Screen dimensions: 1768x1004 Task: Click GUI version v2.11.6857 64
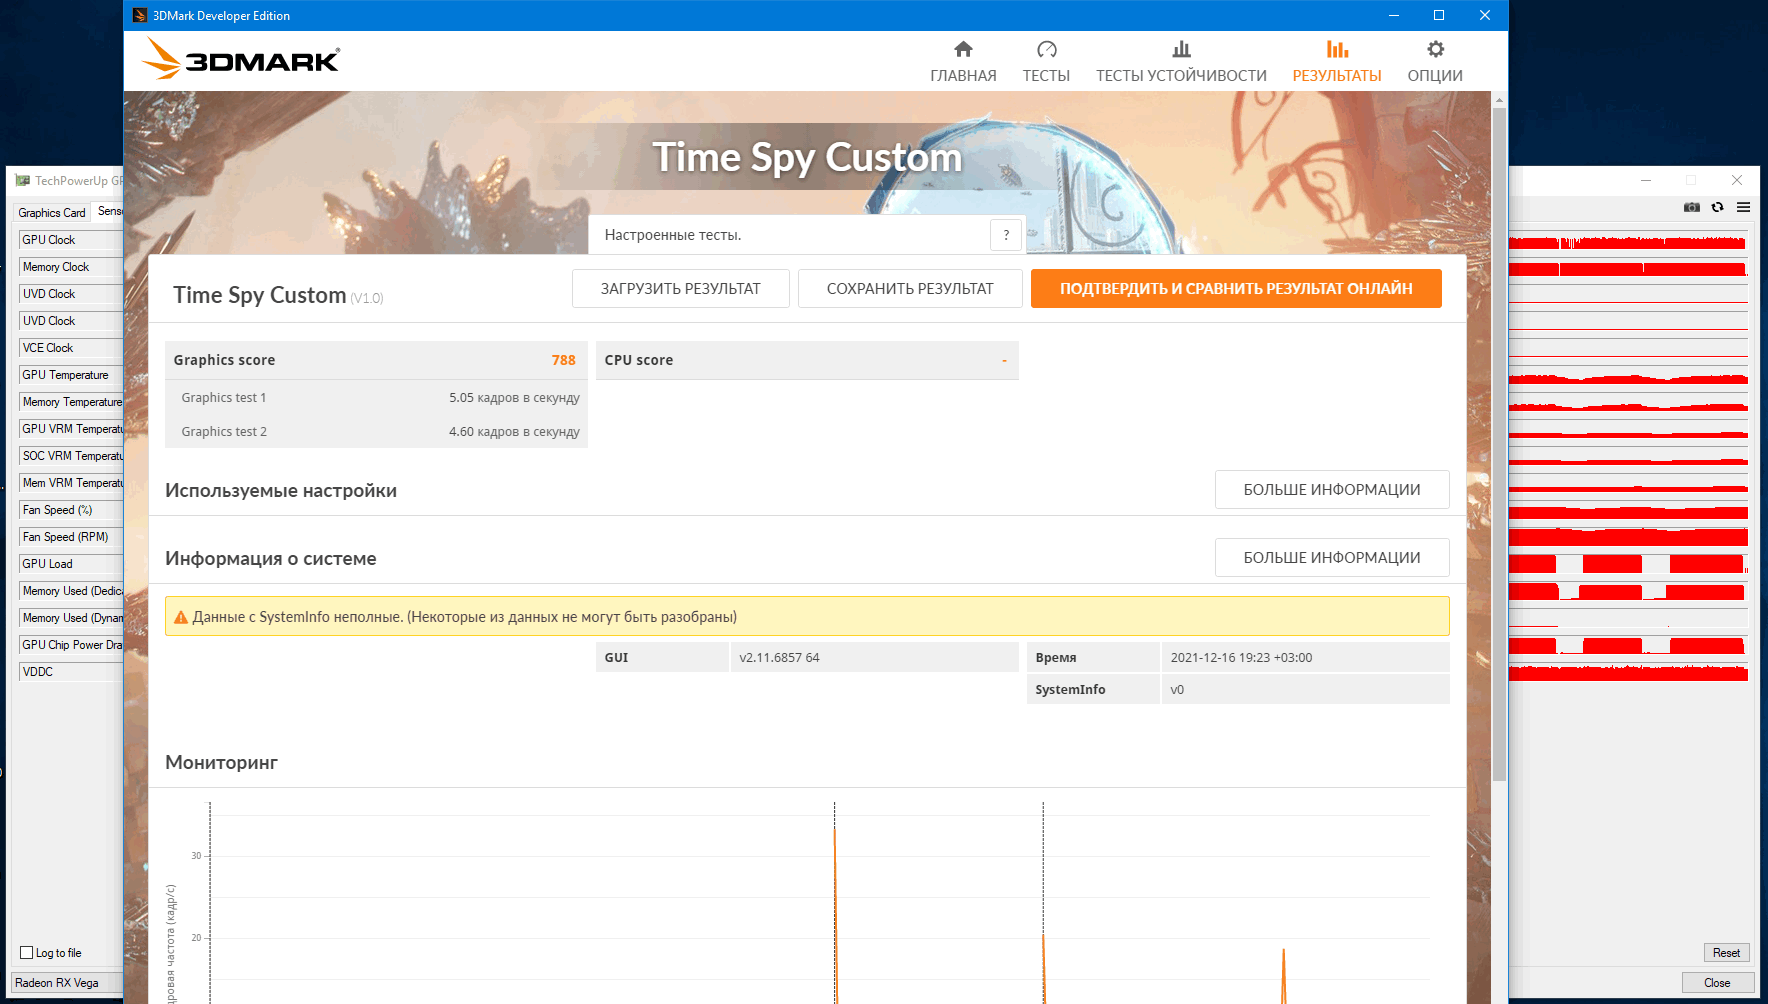779,657
